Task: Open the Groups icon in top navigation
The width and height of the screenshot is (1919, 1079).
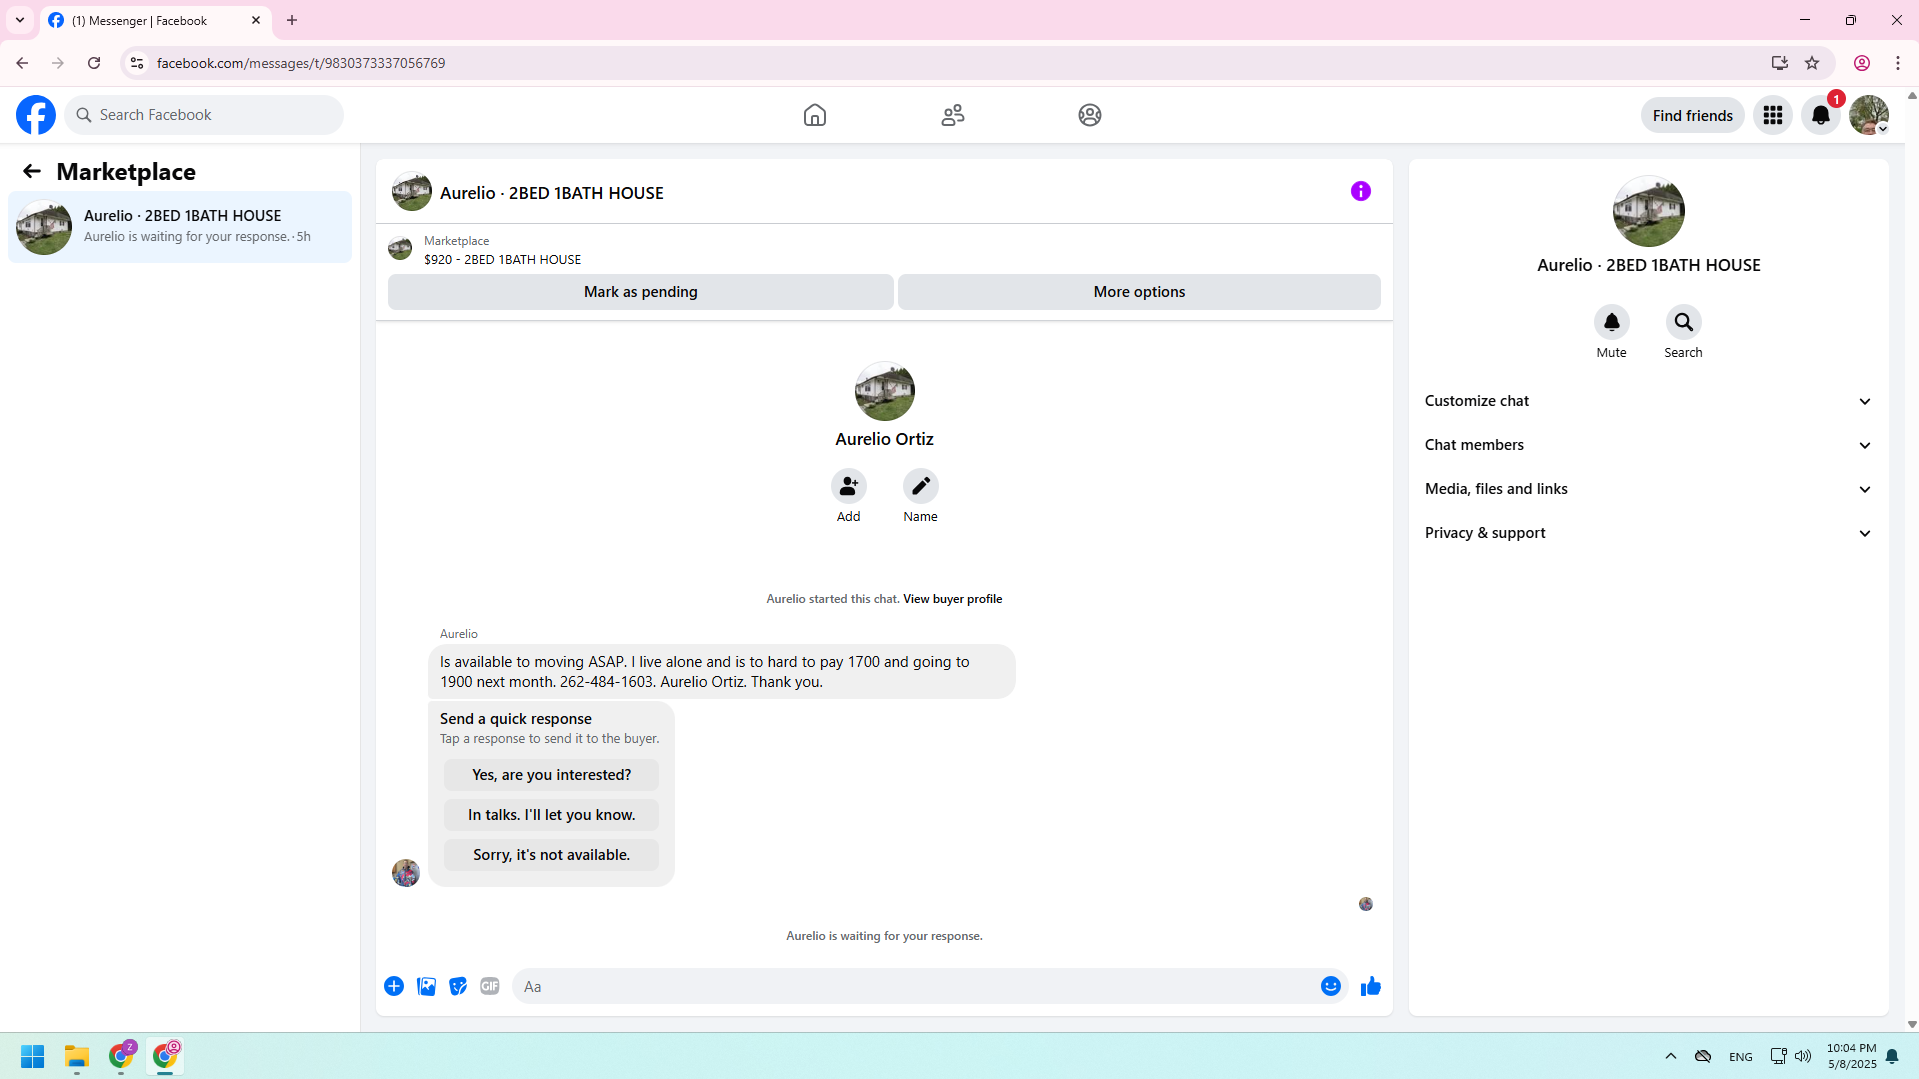Action: 1090,115
